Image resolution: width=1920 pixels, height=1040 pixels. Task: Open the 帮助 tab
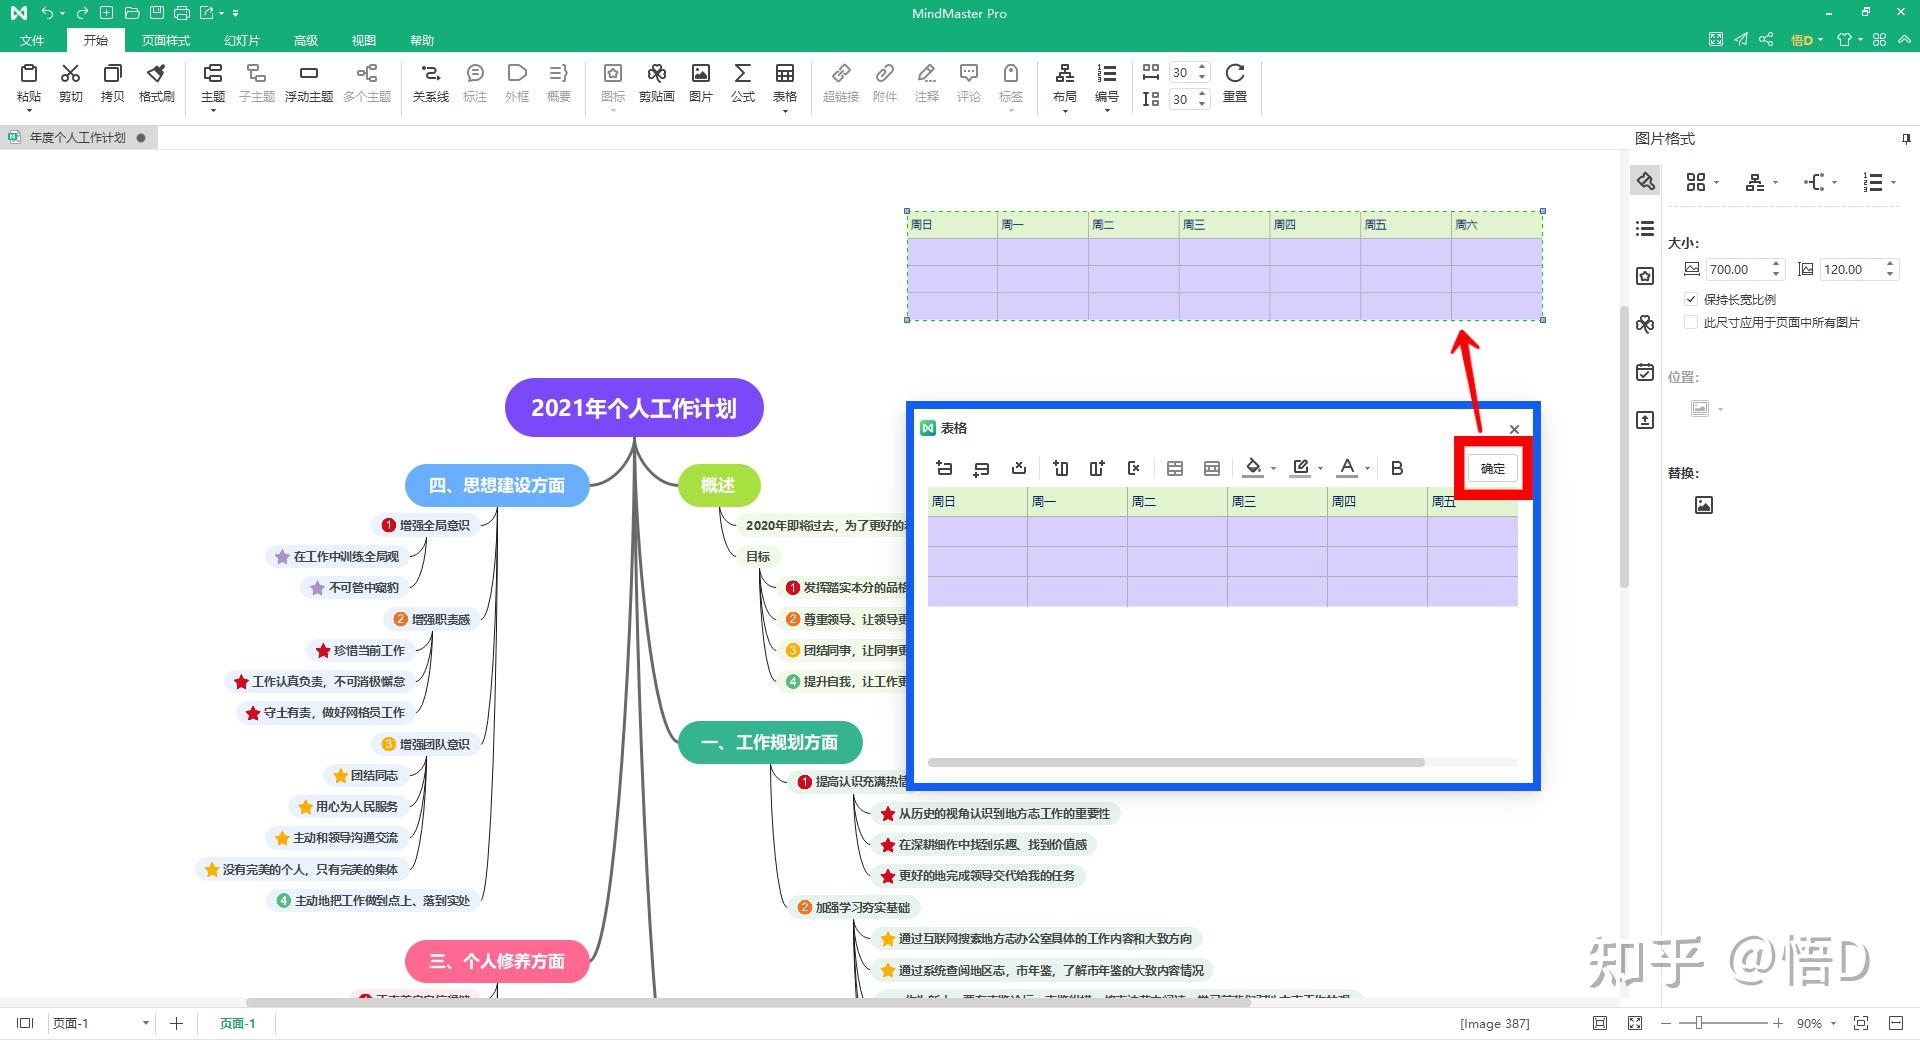(x=422, y=40)
